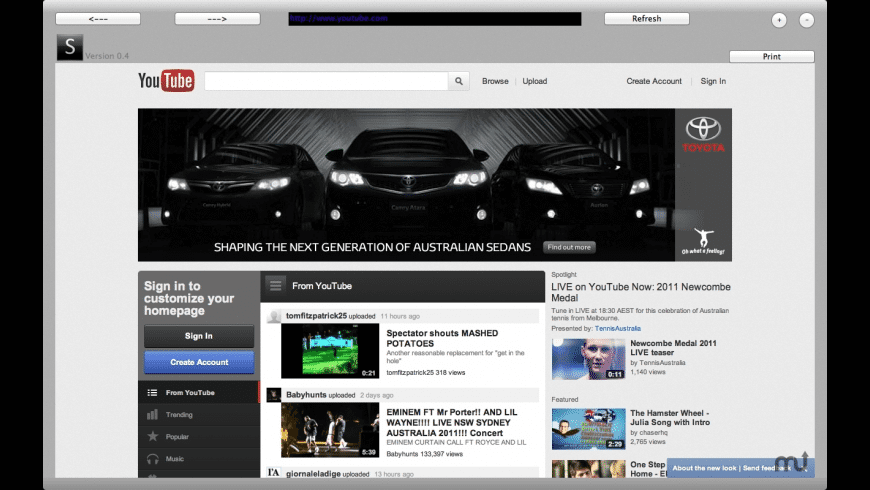Screen dimensions: 870x490
Task: Click the Trending bar chart icon
Action: (153, 414)
